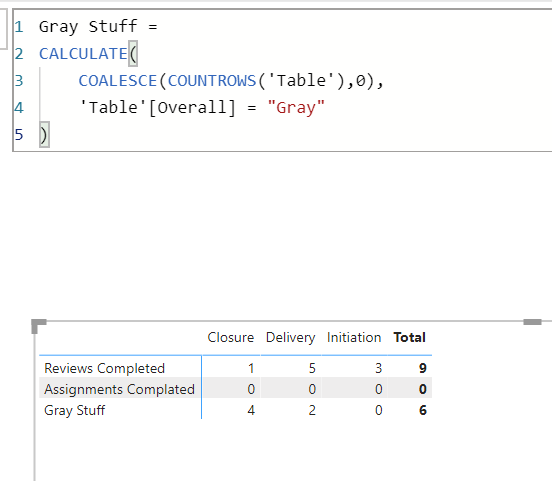Viewport: 552px width, 481px height.
Task: Click the top edge handle of the matrix visual
Action: tap(532, 322)
